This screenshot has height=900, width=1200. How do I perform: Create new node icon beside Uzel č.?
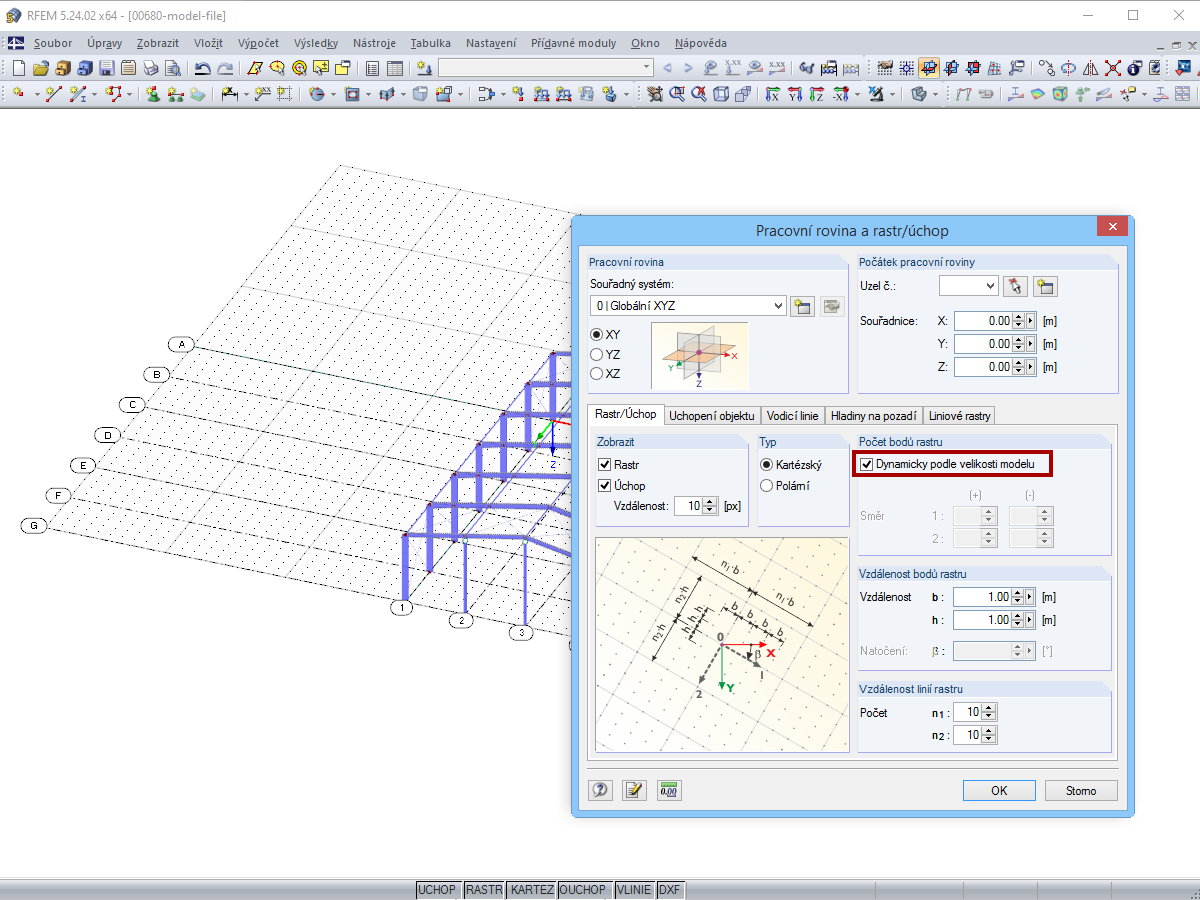(x=1046, y=287)
